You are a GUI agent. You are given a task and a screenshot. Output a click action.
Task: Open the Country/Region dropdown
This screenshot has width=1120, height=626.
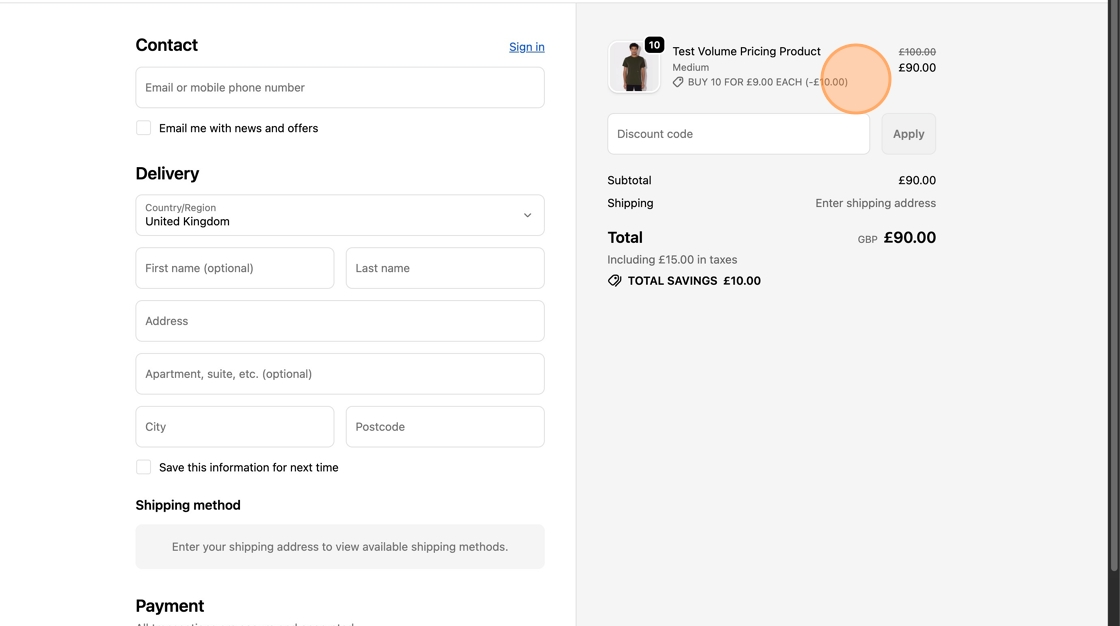tap(339, 215)
